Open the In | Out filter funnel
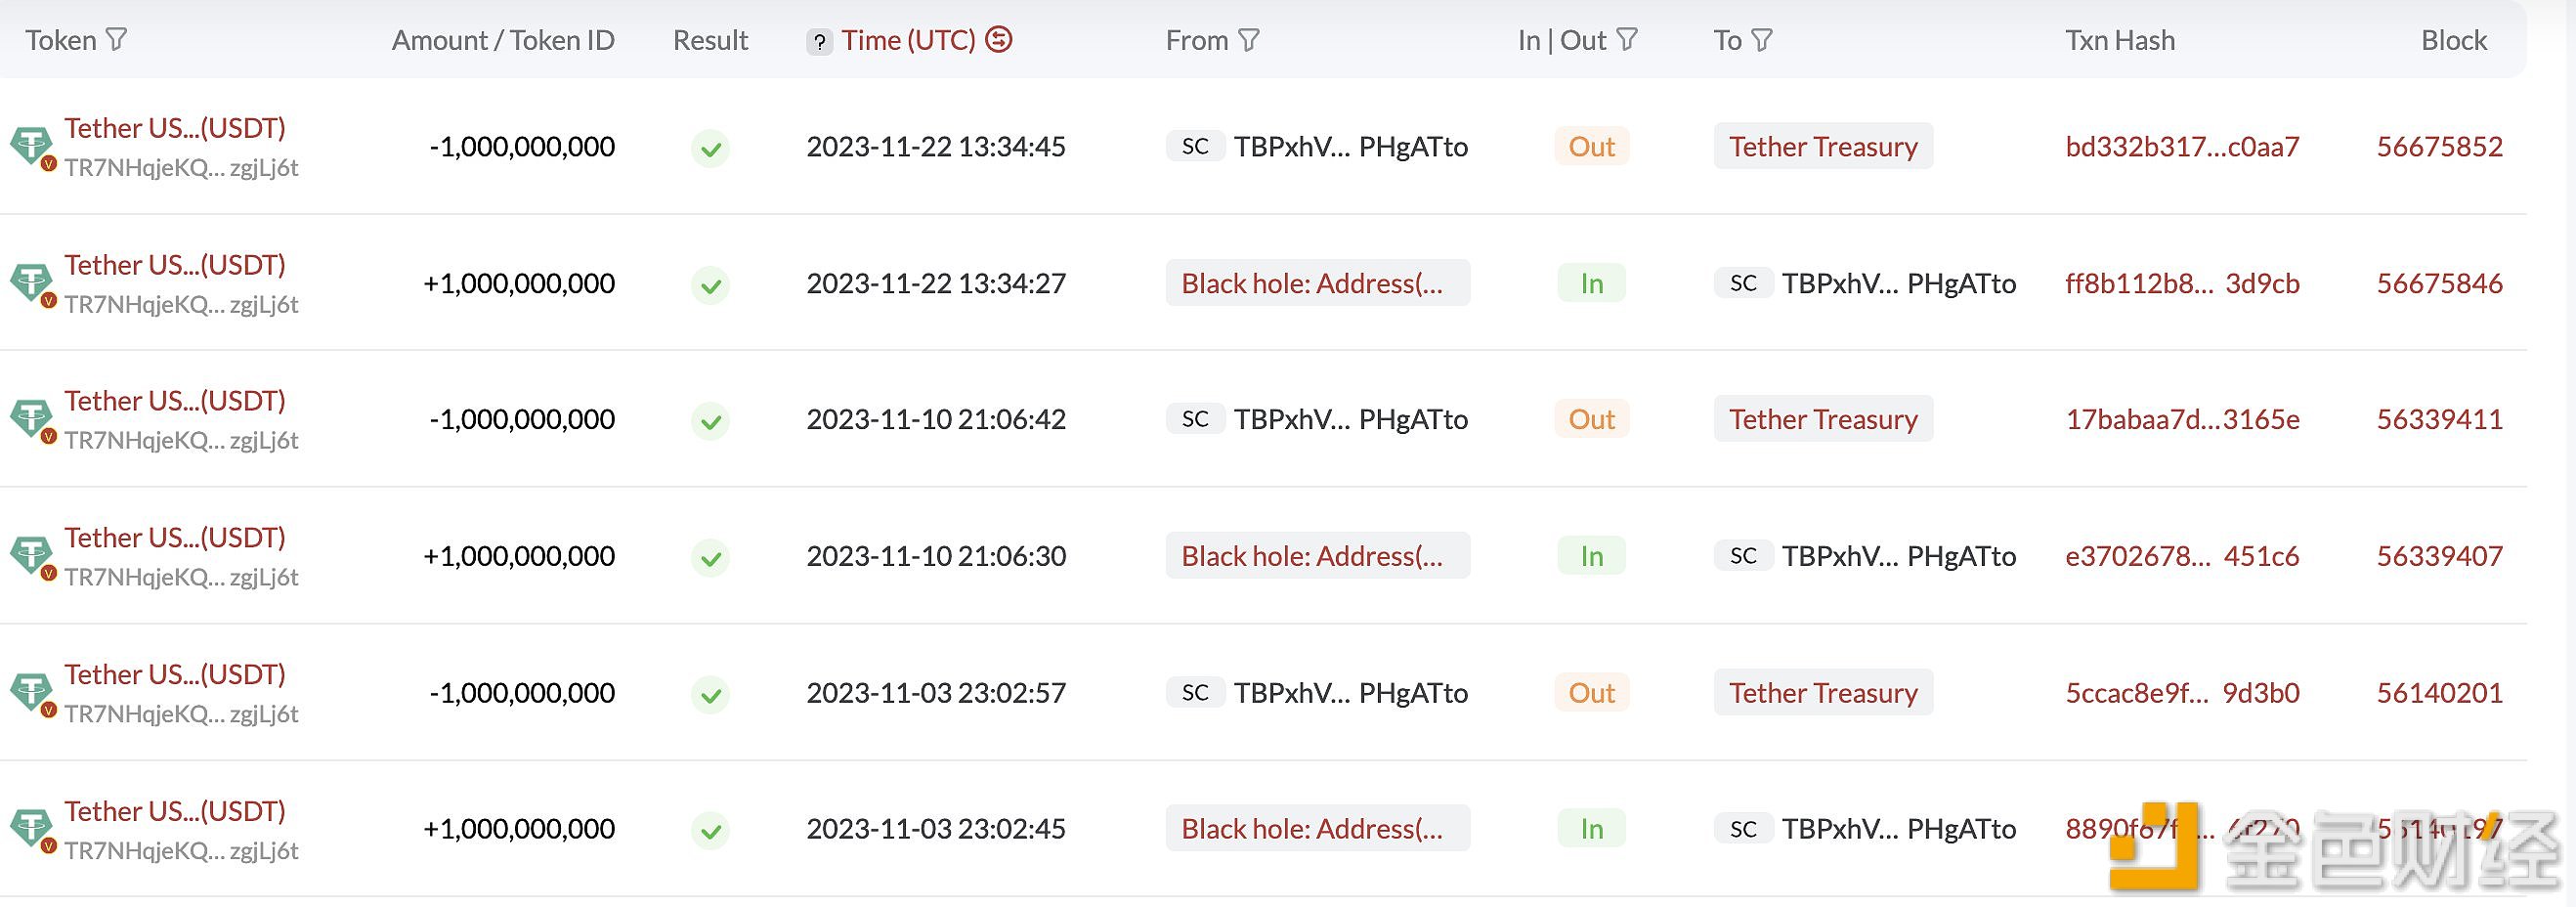The height and width of the screenshot is (907, 2576). pyautogui.click(x=1627, y=40)
